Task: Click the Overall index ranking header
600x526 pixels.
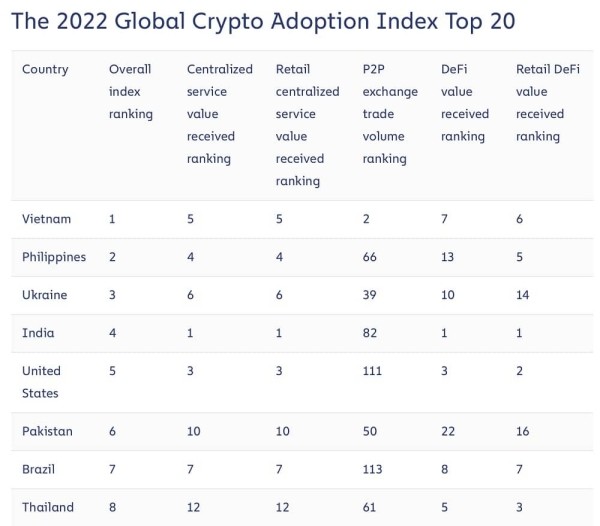Action: coord(131,91)
